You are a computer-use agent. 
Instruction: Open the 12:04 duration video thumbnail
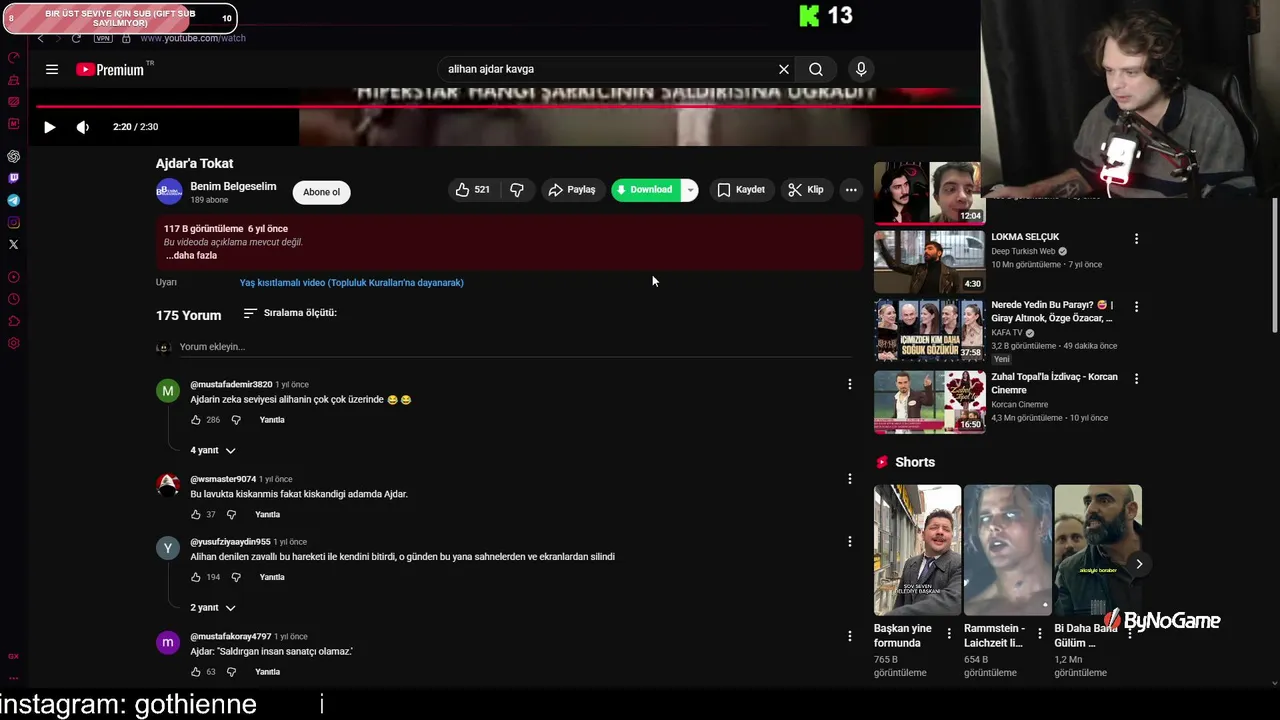(x=929, y=193)
